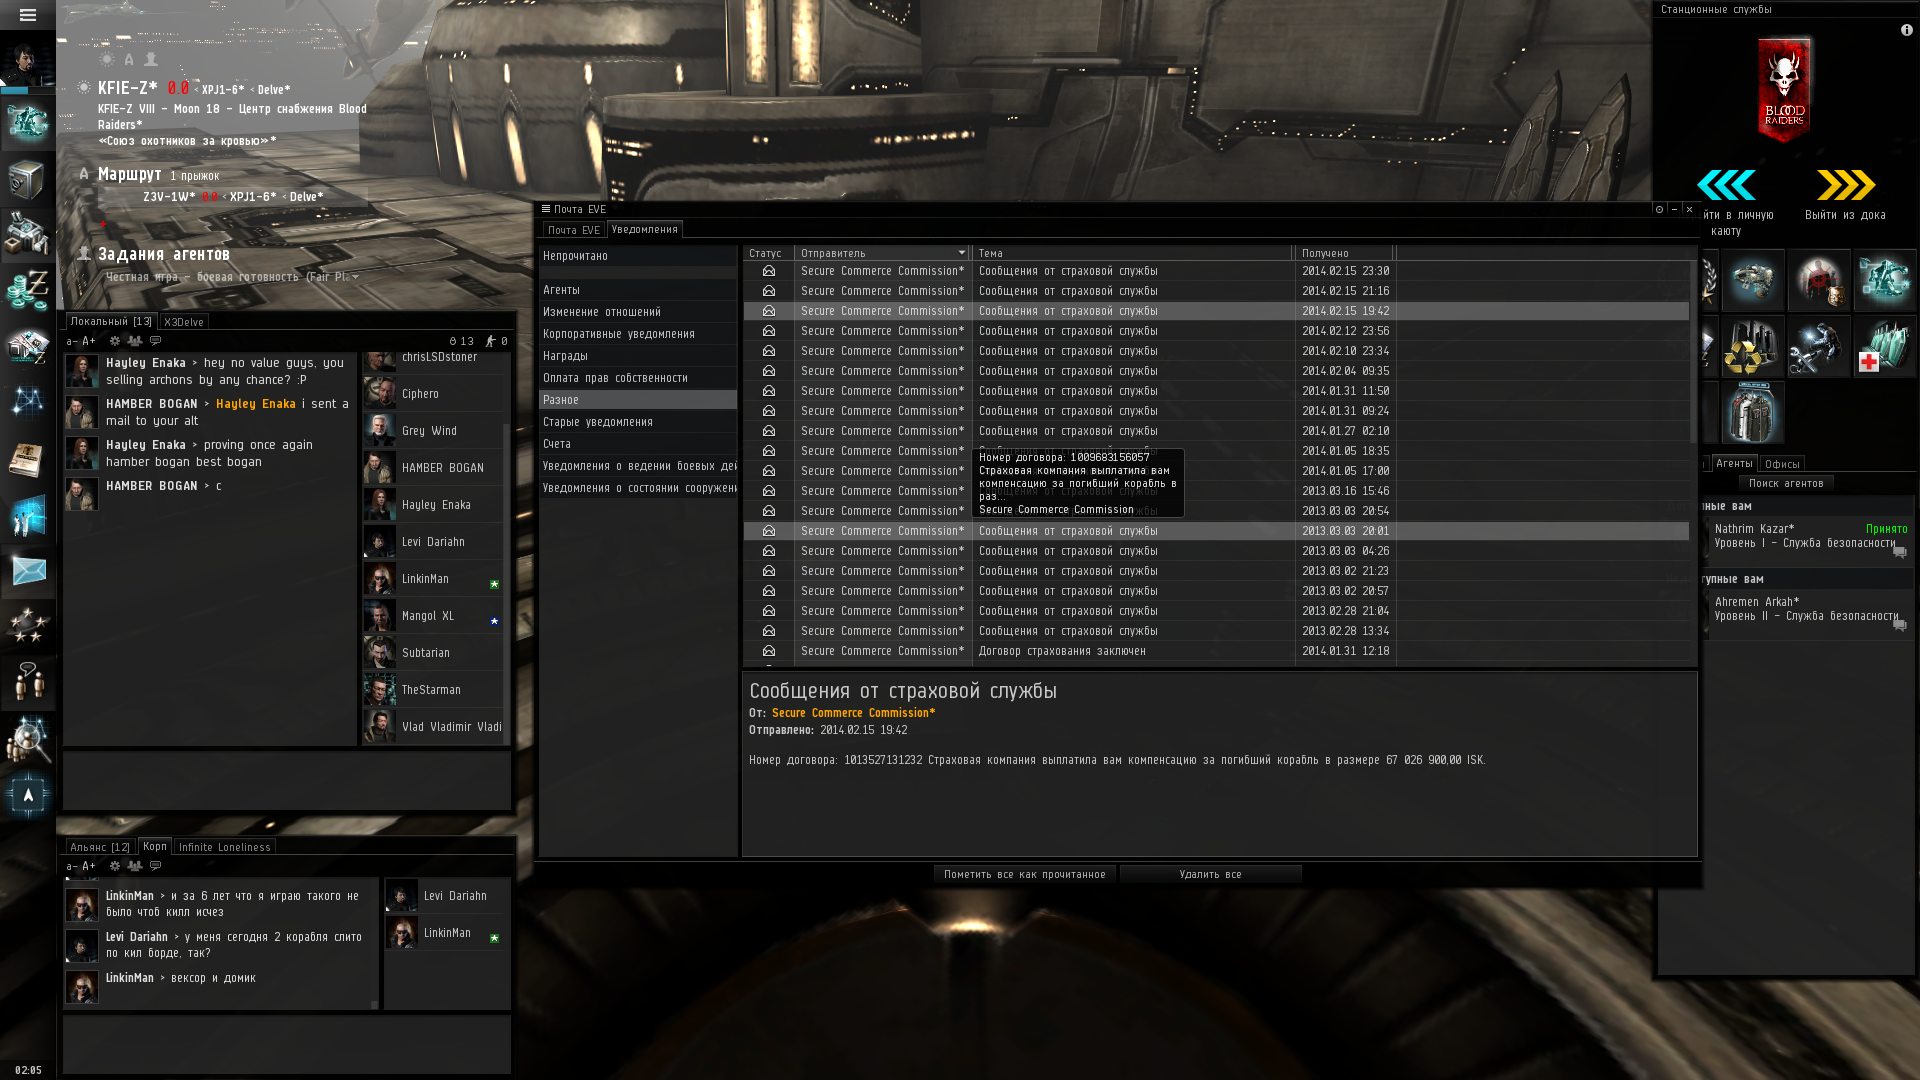
Task: Click Secure Commerce Commission sender link in message
Action: 853,713
